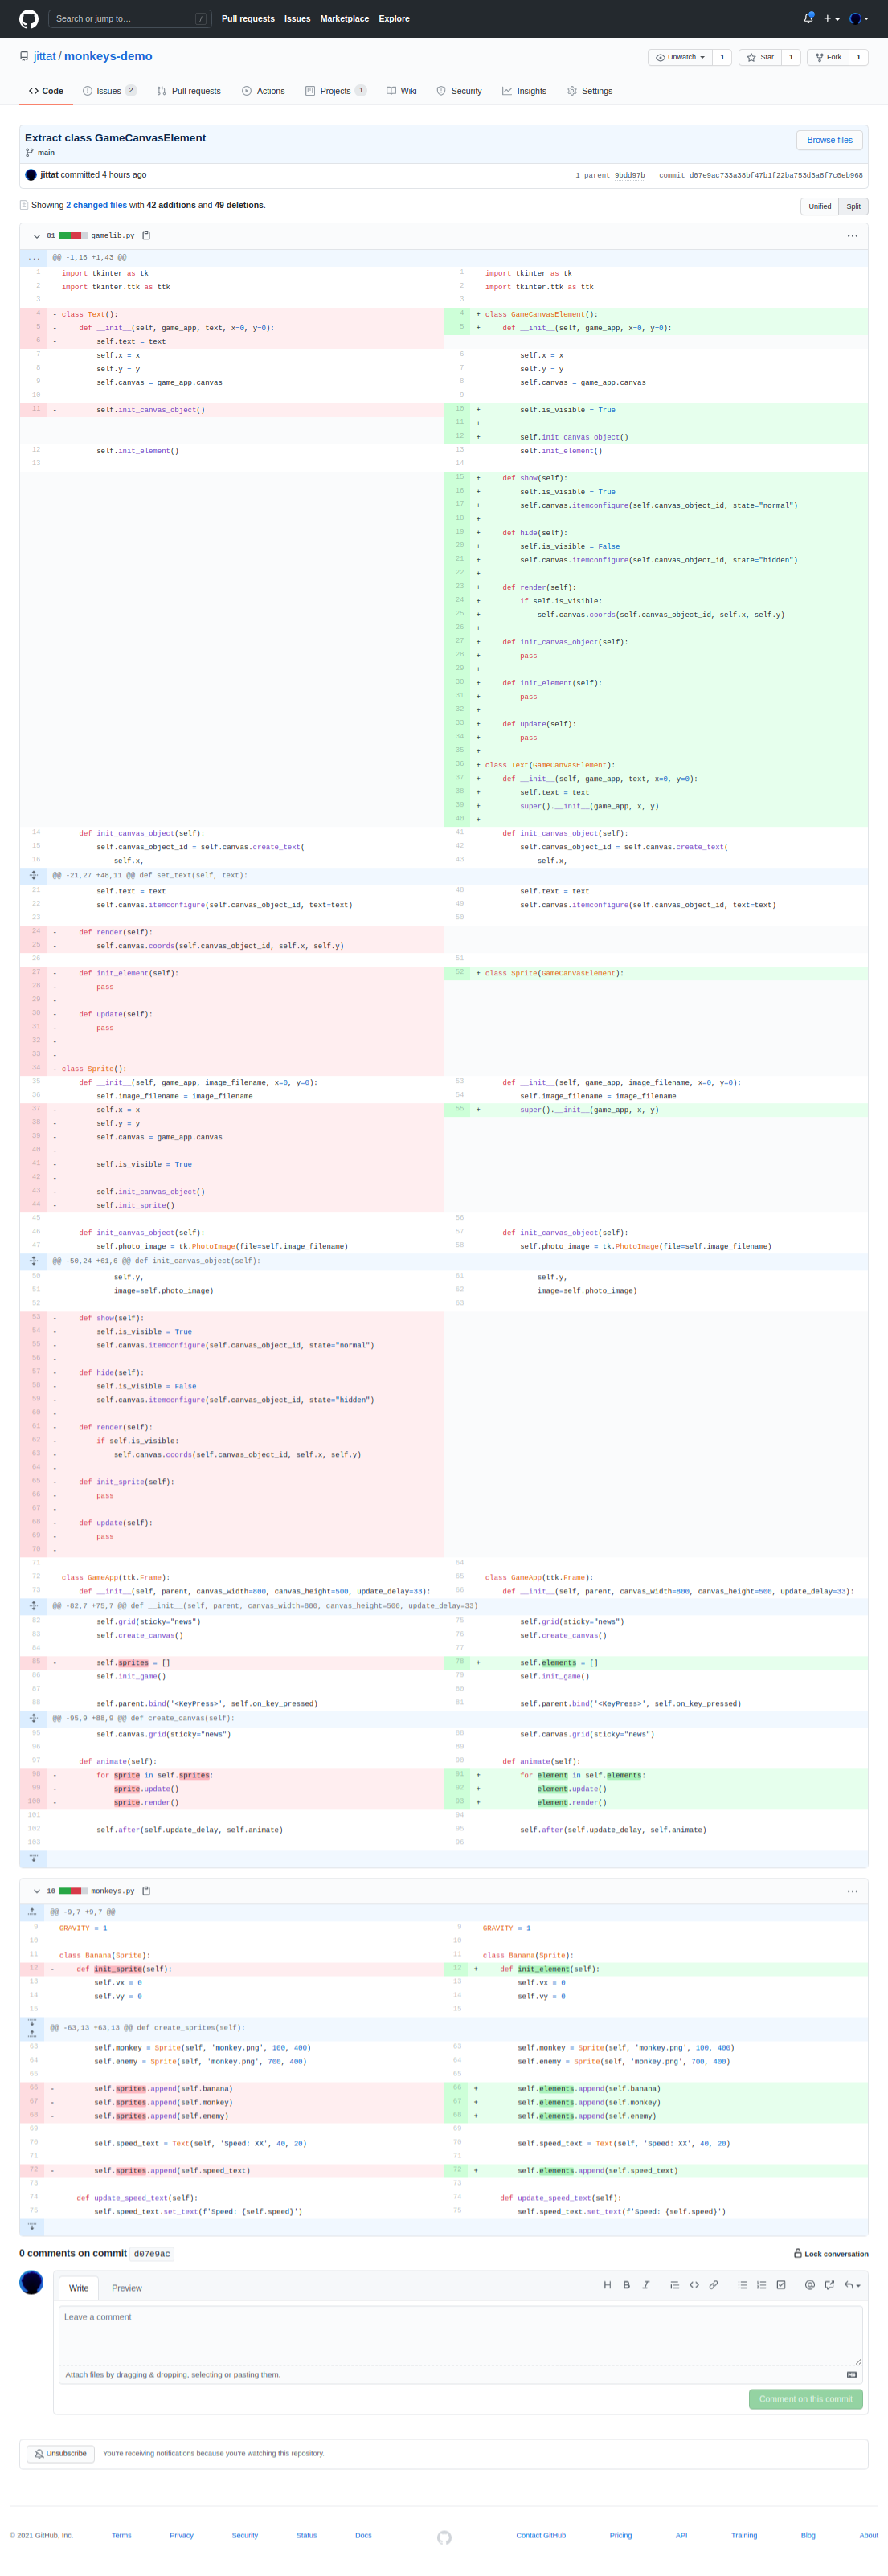Open the notifications bell
The height and width of the screenshot is (2576, 888).
click(808, 18)
